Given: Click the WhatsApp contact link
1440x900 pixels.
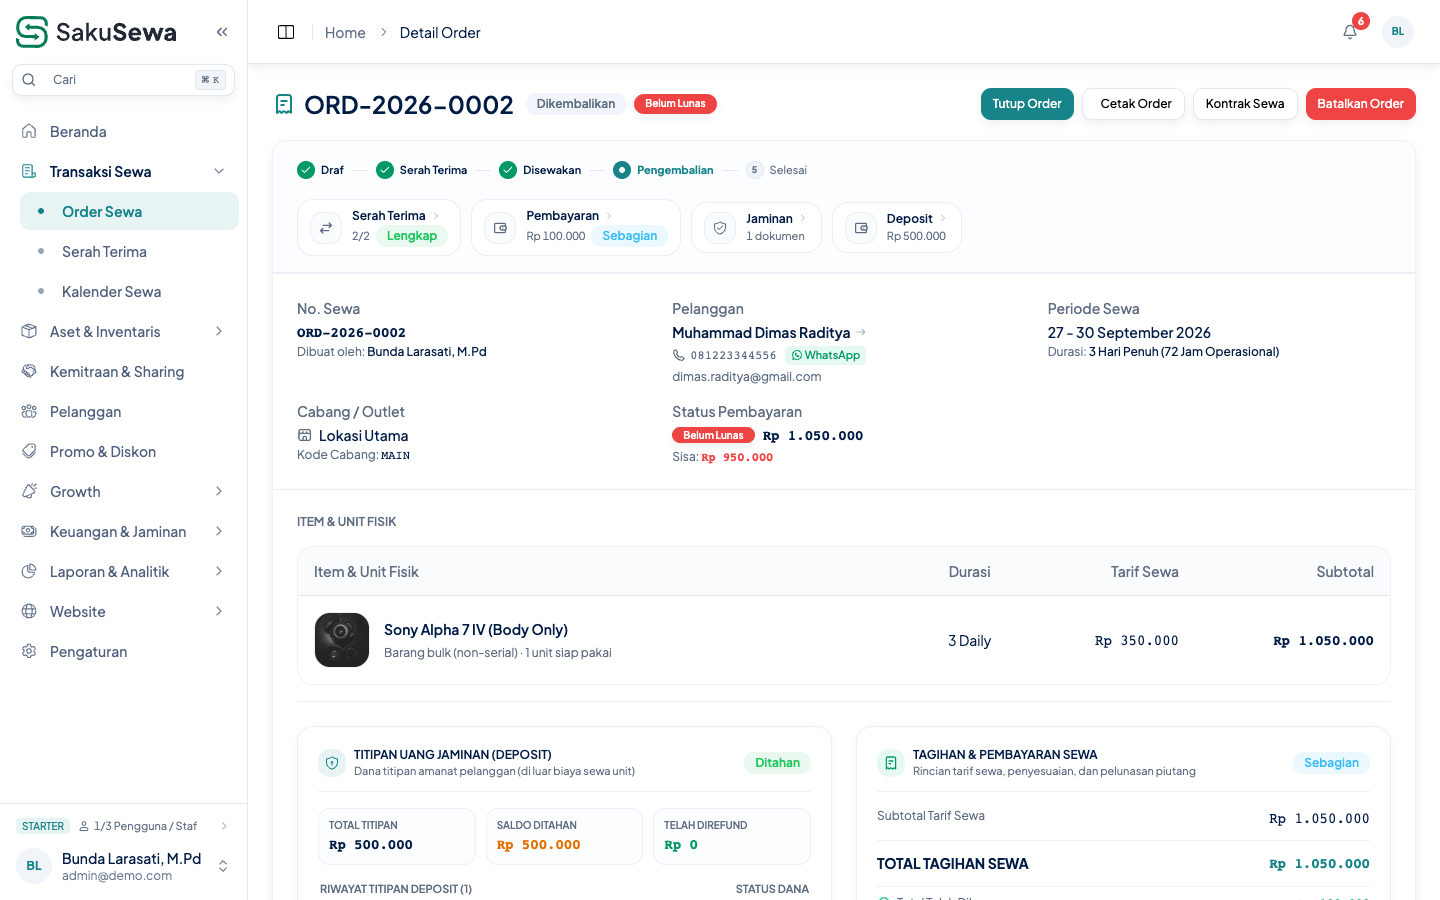Looking at the screenshot, I should [826, 355].
